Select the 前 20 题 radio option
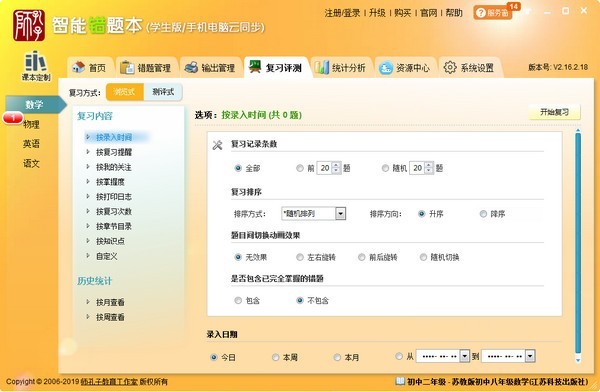The height and width of the screenshot is (392, 600). [x=300, y=168]
